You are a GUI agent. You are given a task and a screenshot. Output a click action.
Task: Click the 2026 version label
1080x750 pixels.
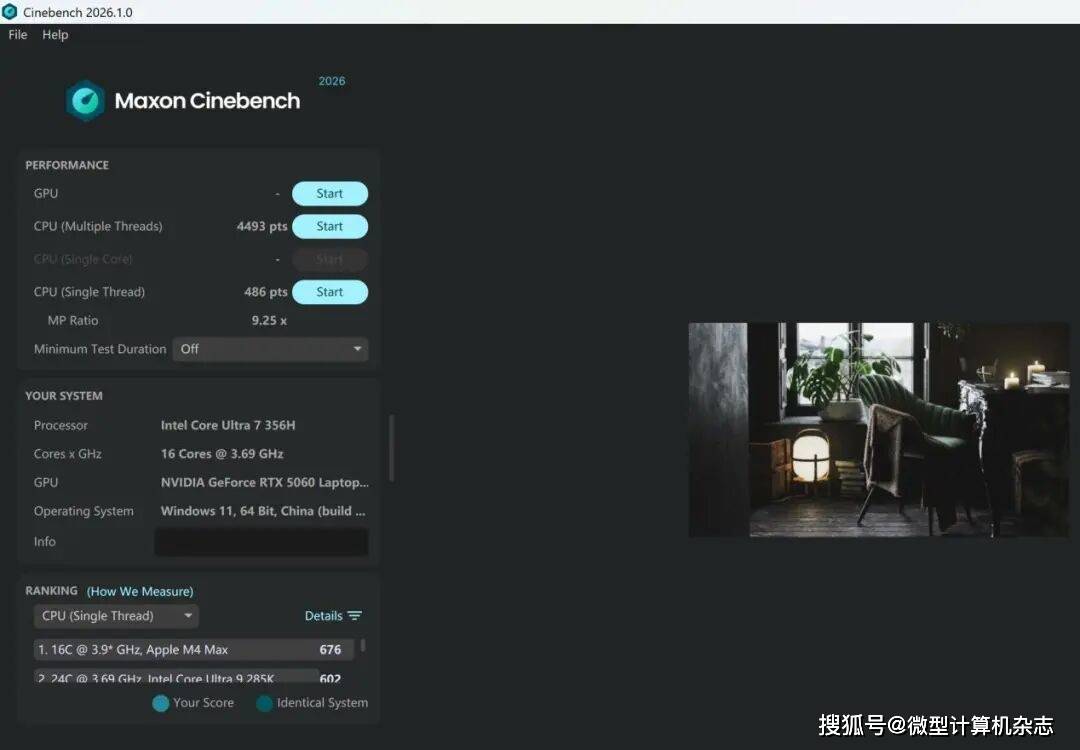tap(331, 81)
